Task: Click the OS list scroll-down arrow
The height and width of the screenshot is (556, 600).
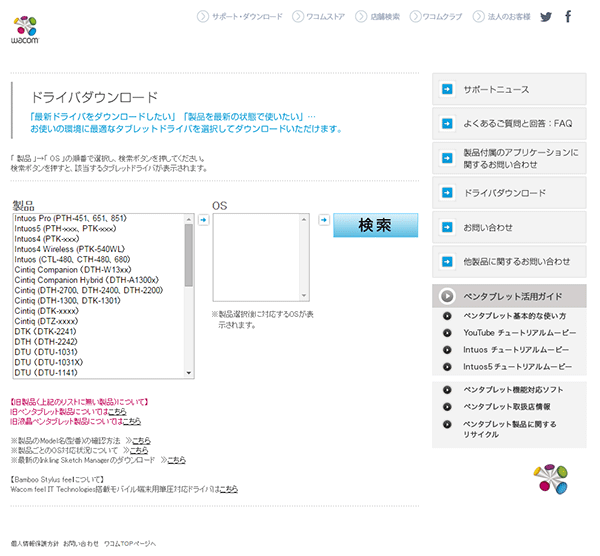Action: 304,296
